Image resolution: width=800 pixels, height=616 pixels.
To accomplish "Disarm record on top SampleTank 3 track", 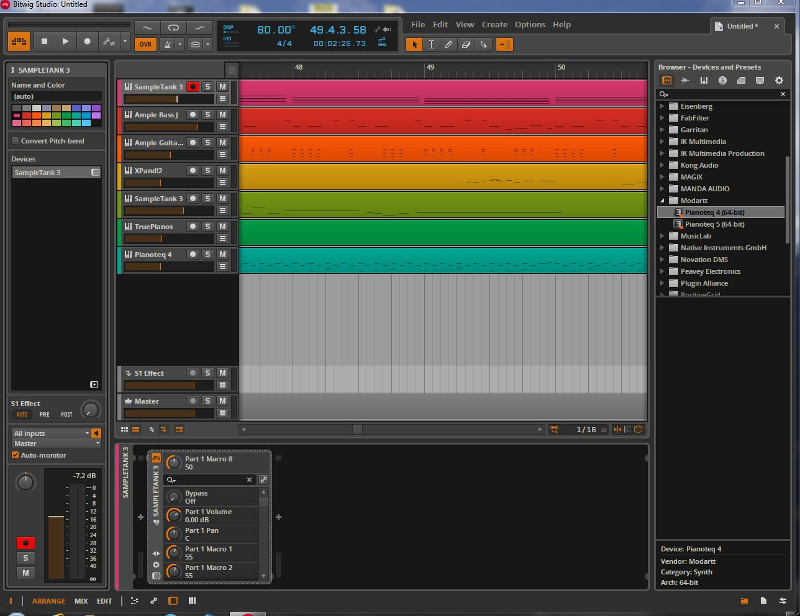I will (x=192, y=87).
